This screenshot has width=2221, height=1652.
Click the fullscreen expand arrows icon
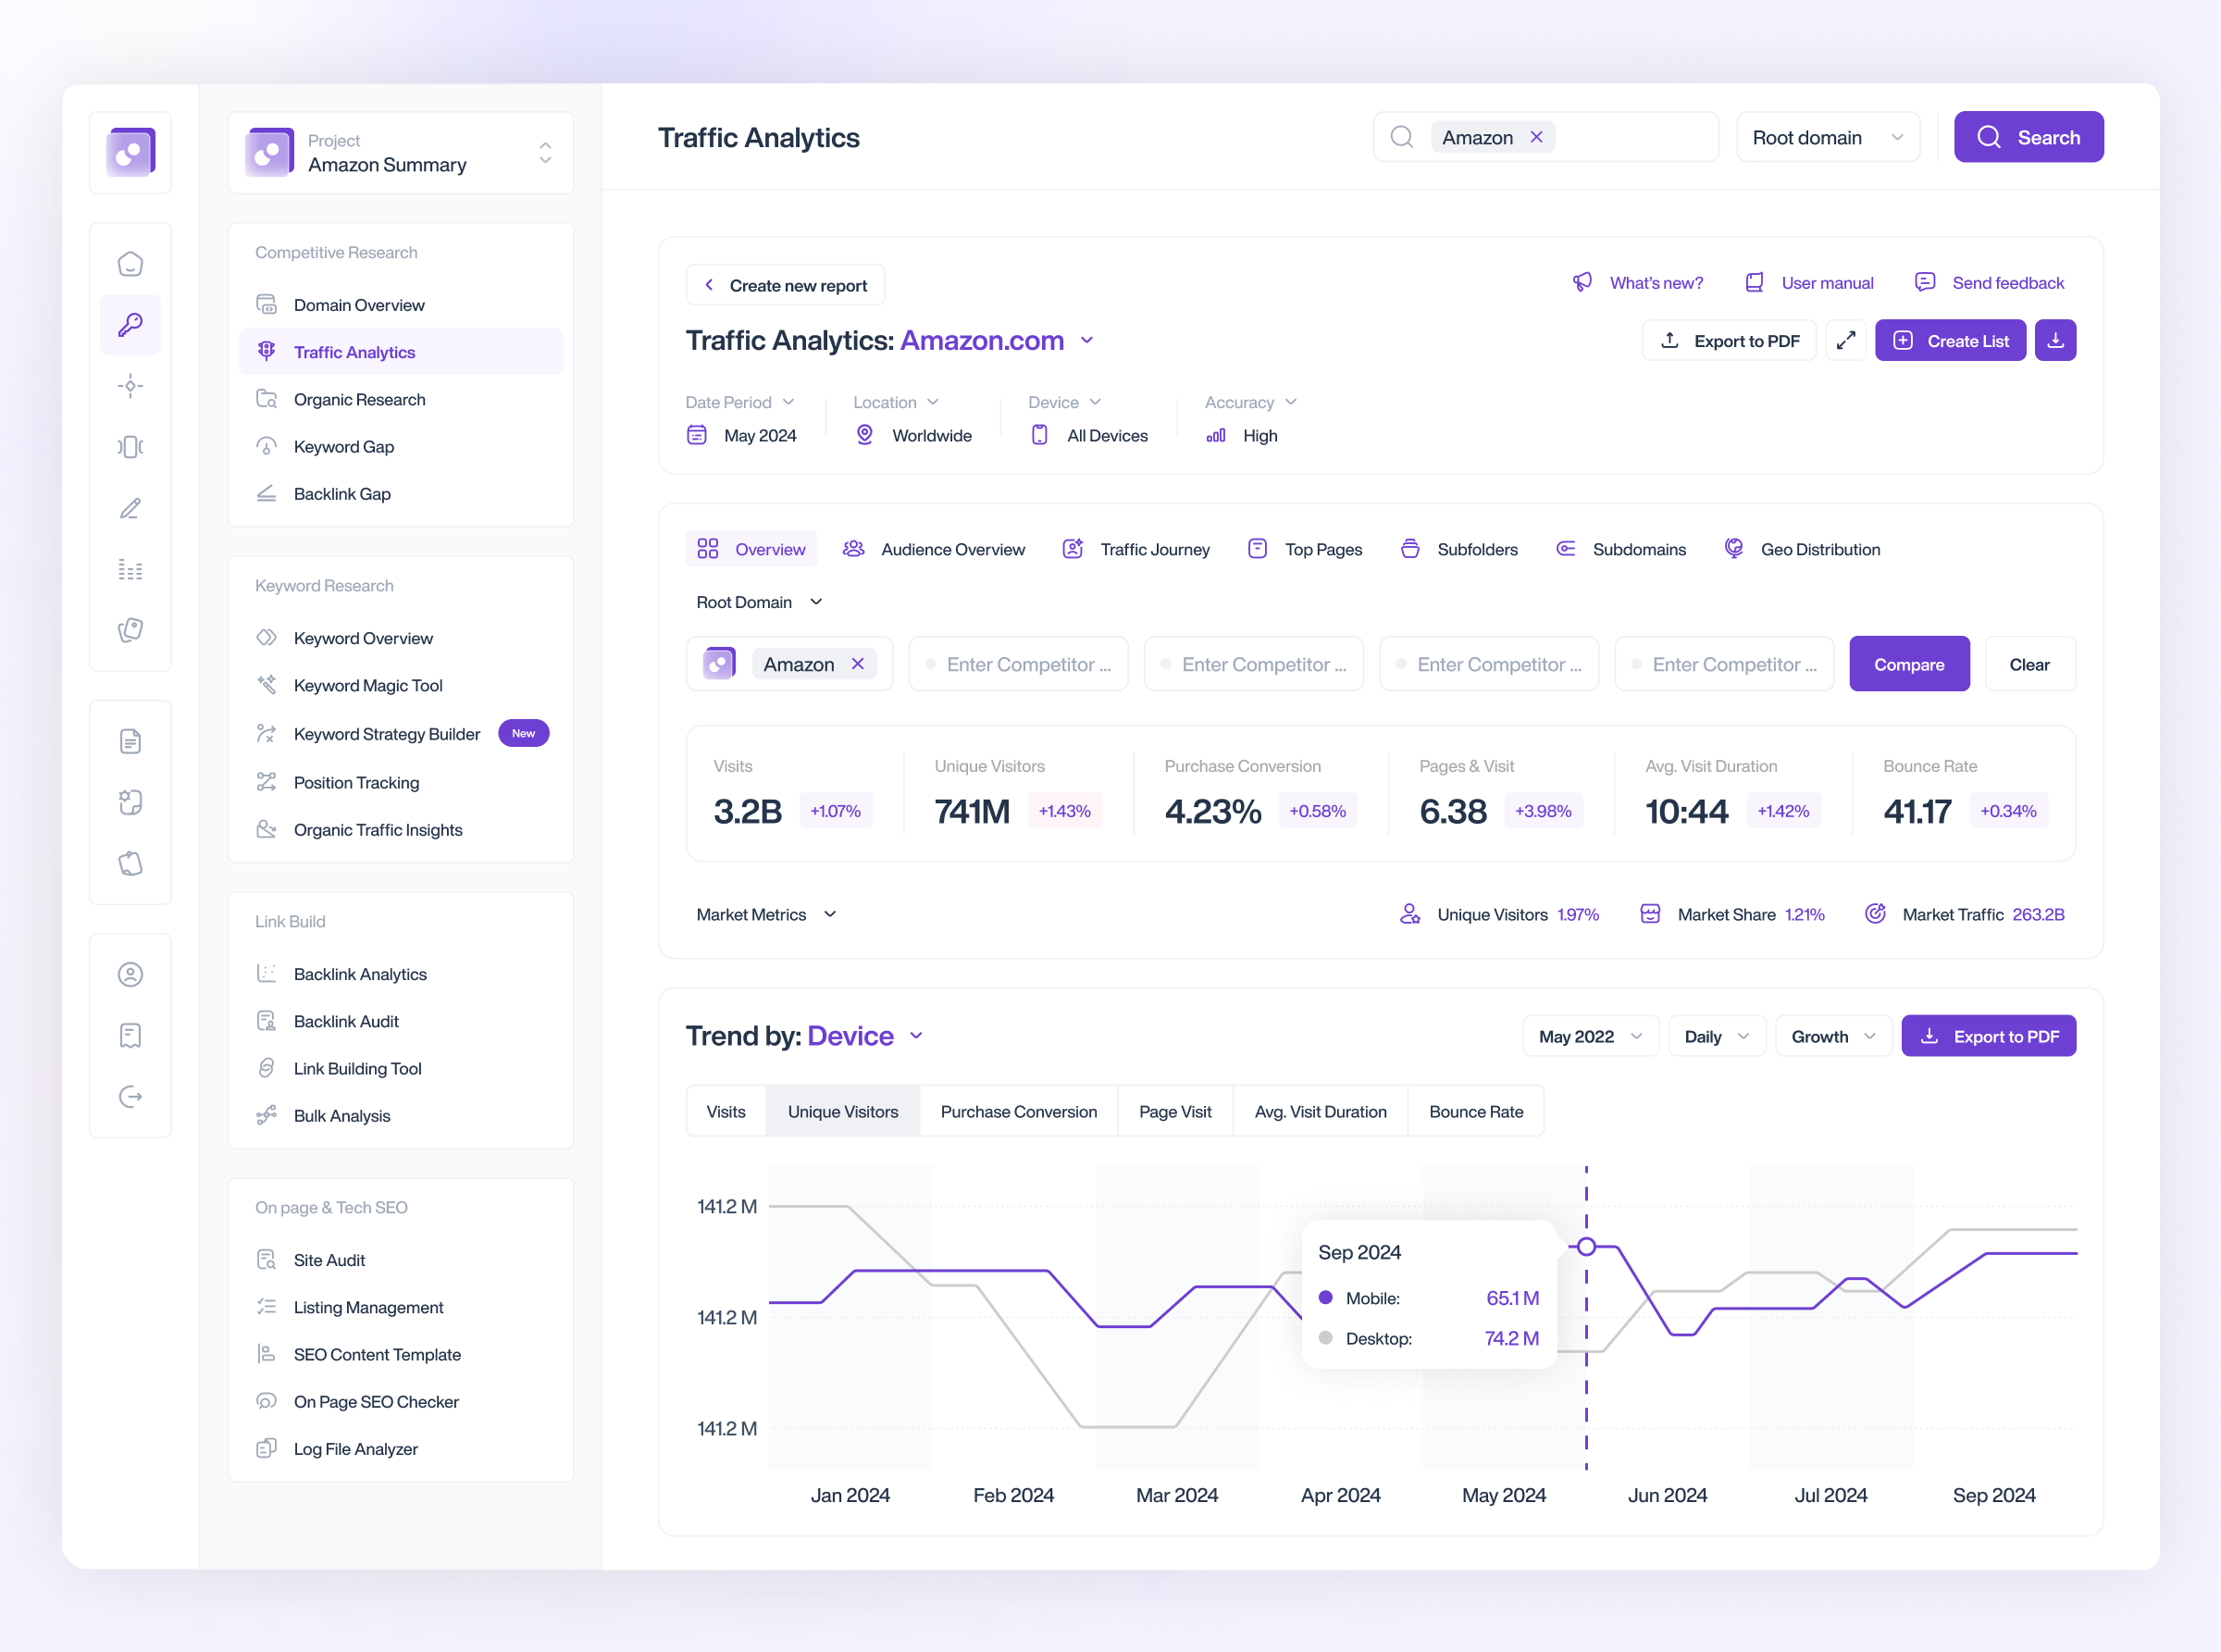1846,341
